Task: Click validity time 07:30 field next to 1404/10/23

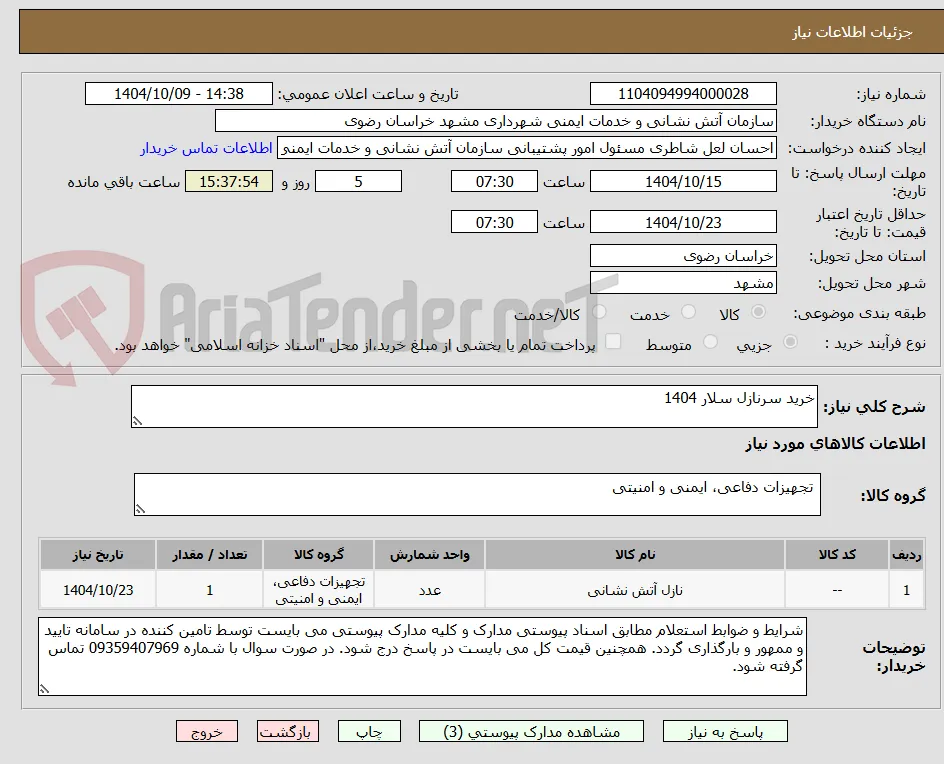Action: [x=494, y=222]
